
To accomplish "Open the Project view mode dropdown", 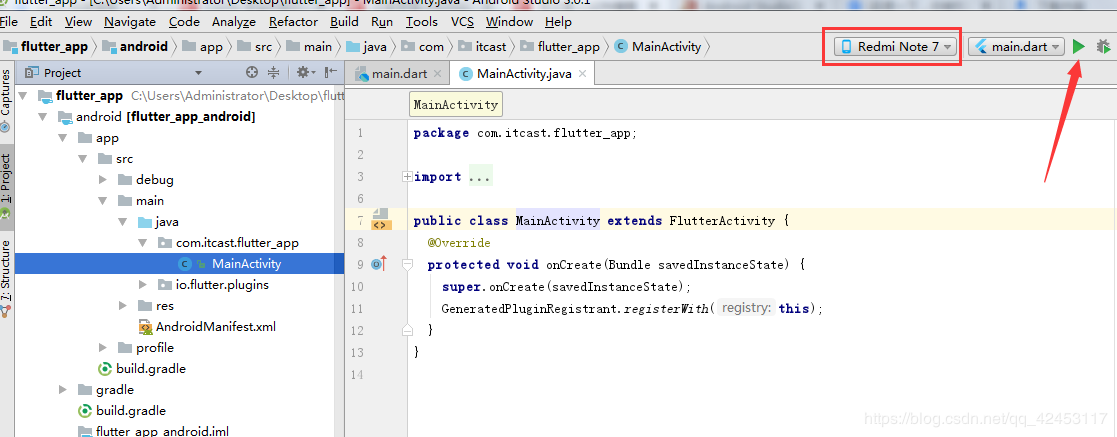I will click(x=198, y=73).
